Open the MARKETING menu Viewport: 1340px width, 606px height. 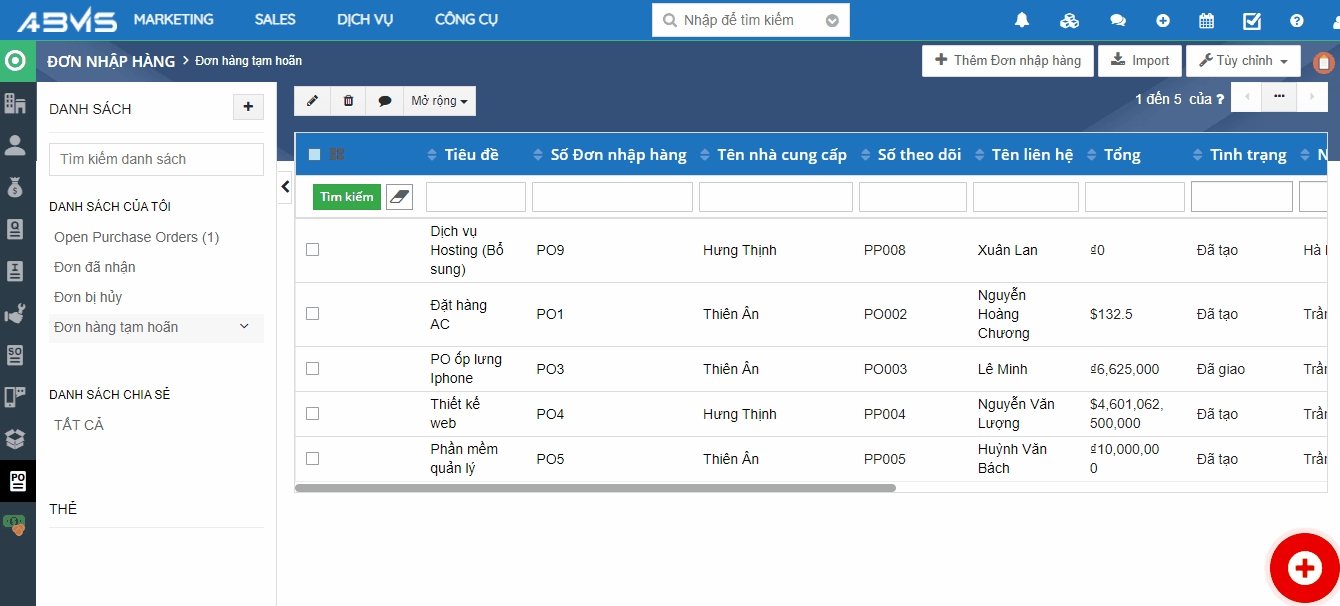click(x=173, y=20)
